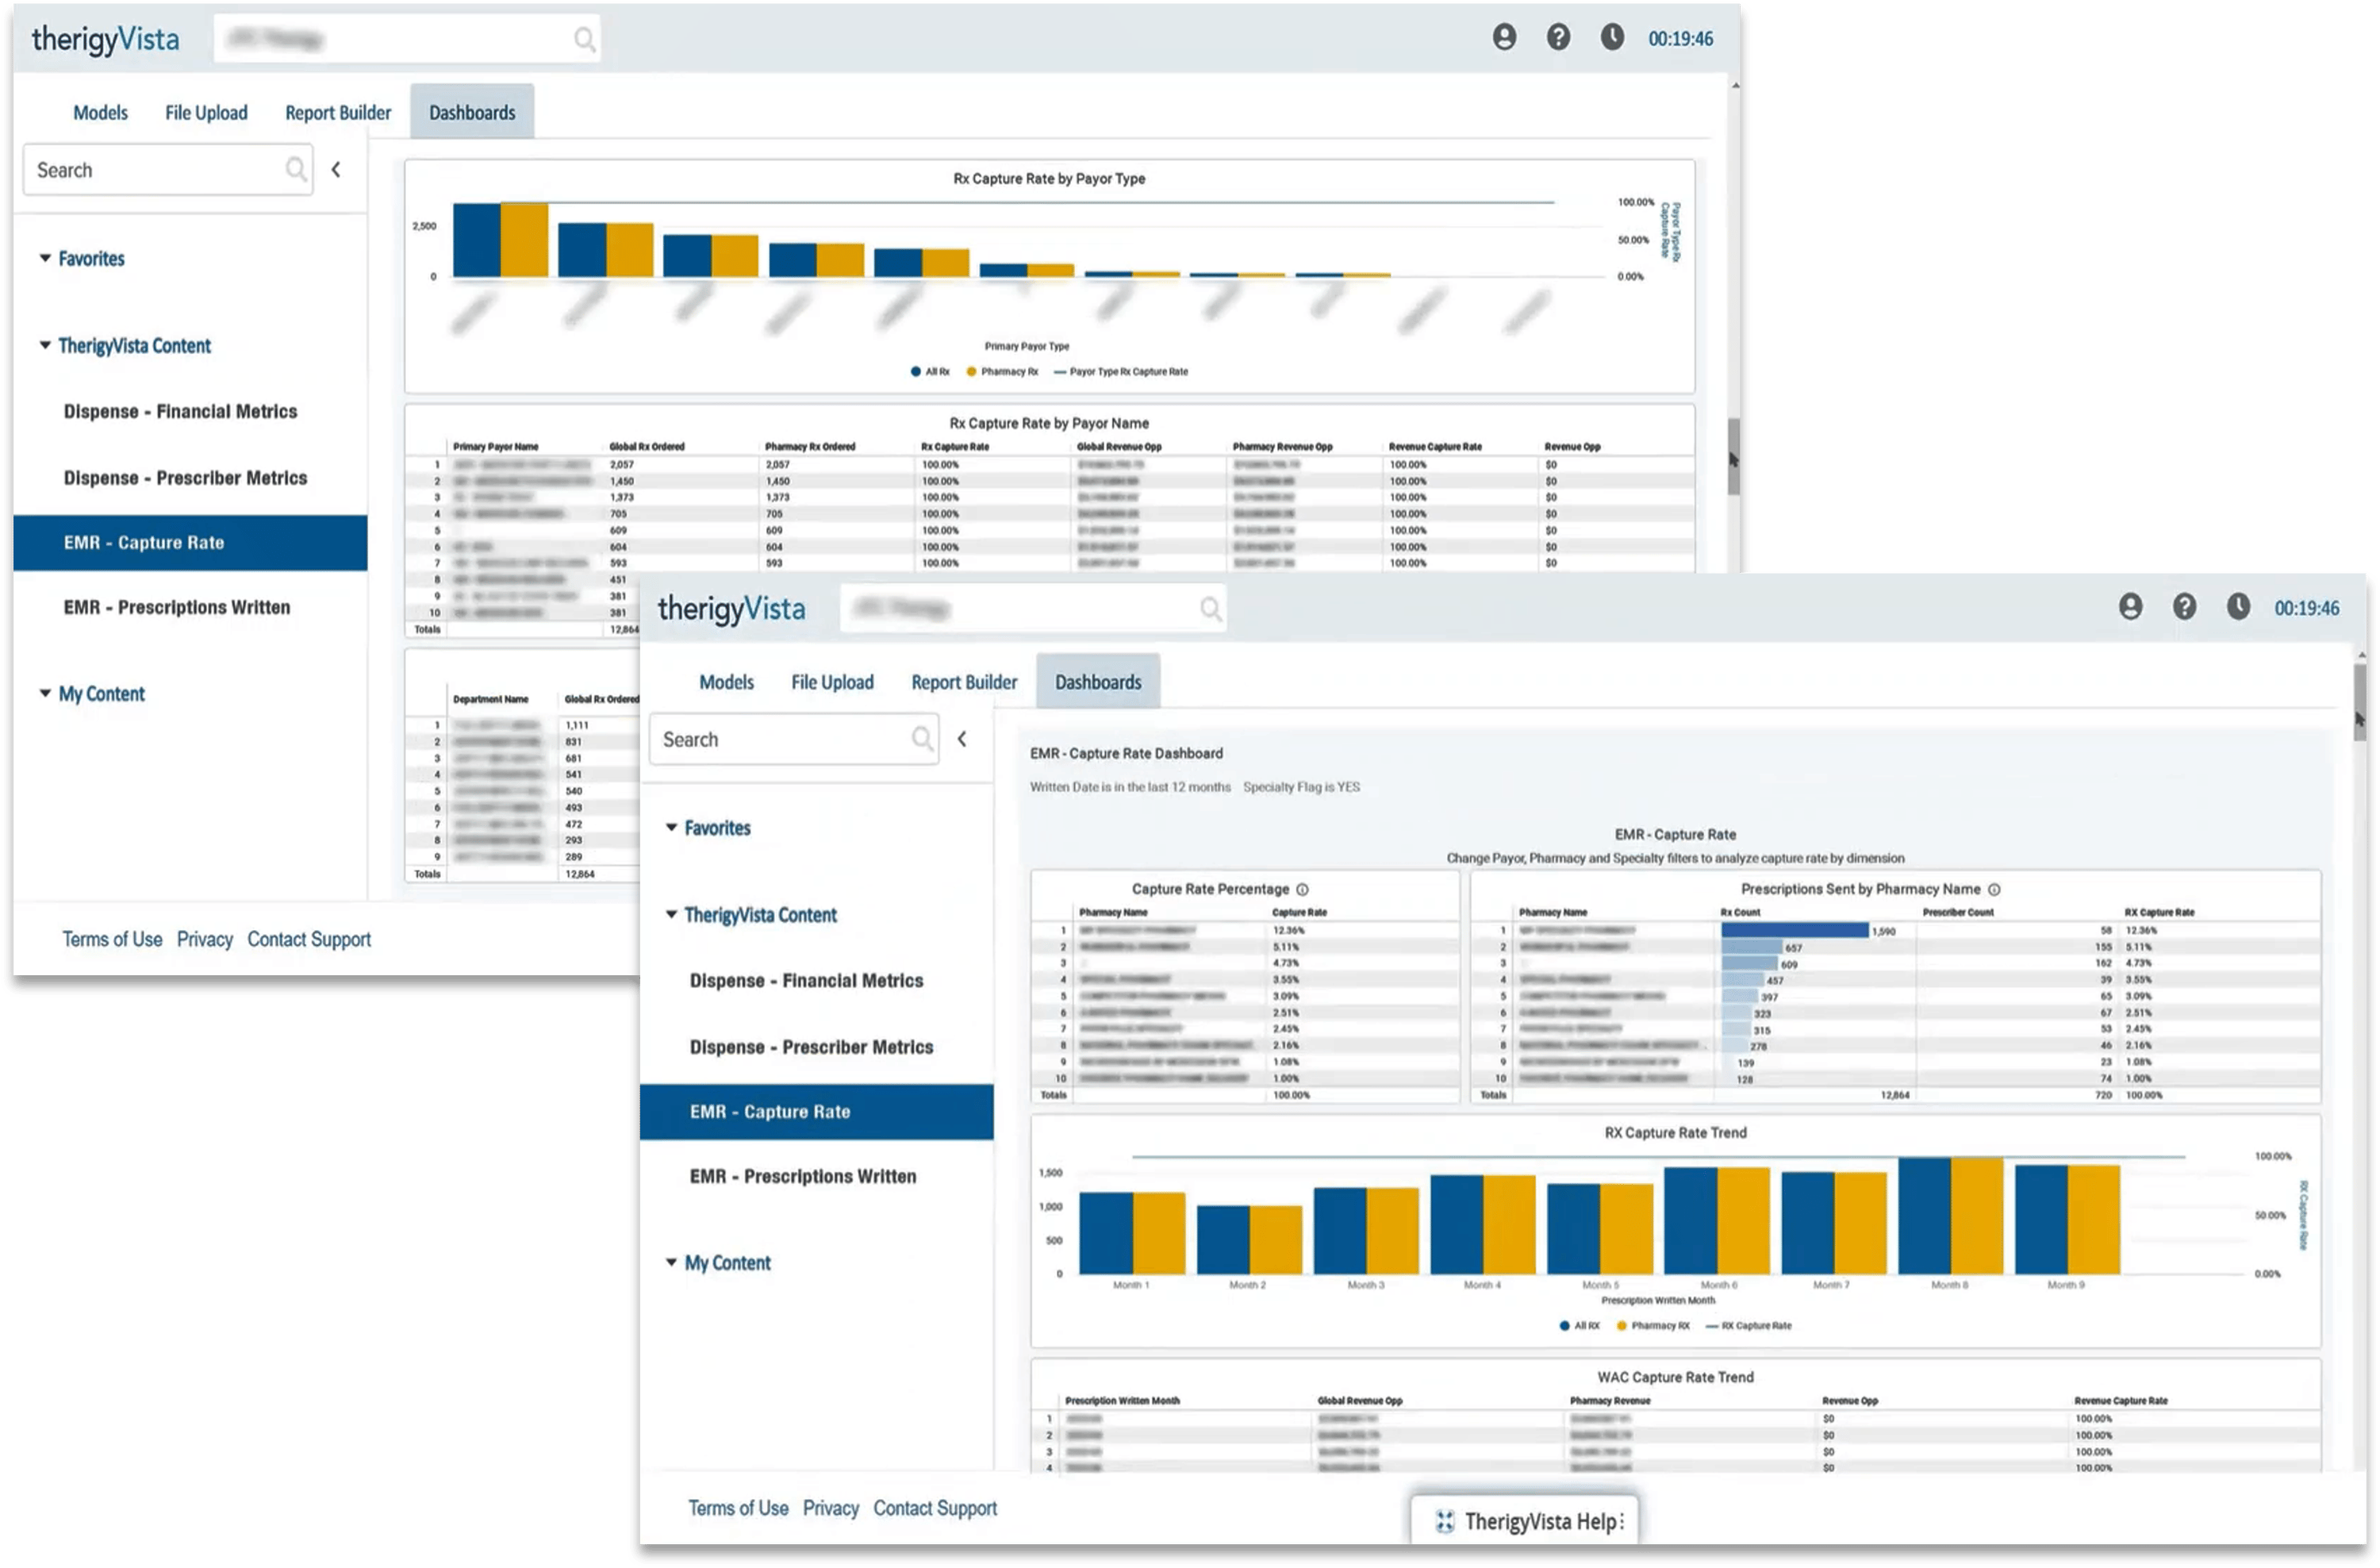
Task: Collapse the Favorites section in front window
Action: [x=671, y=827]
